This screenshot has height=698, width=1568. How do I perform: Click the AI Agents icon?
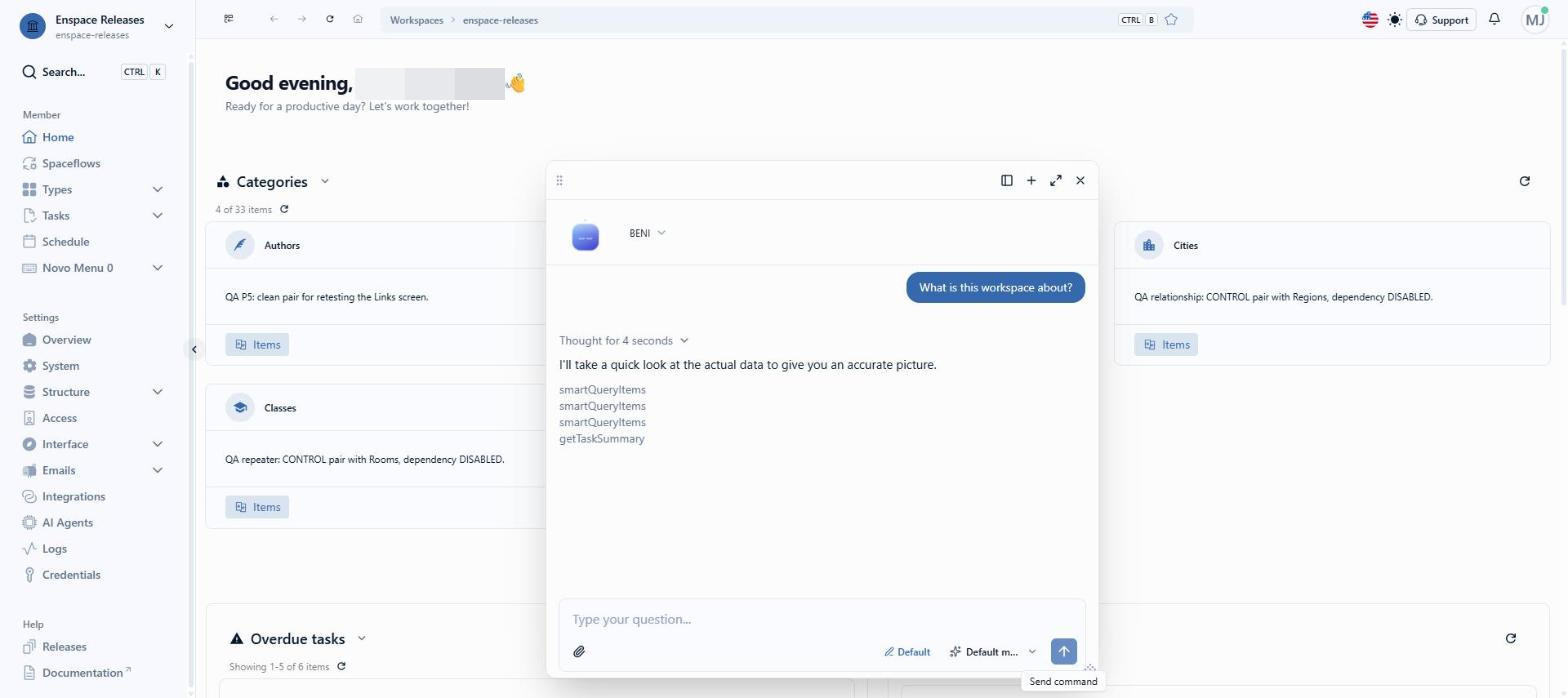[29, 522]
